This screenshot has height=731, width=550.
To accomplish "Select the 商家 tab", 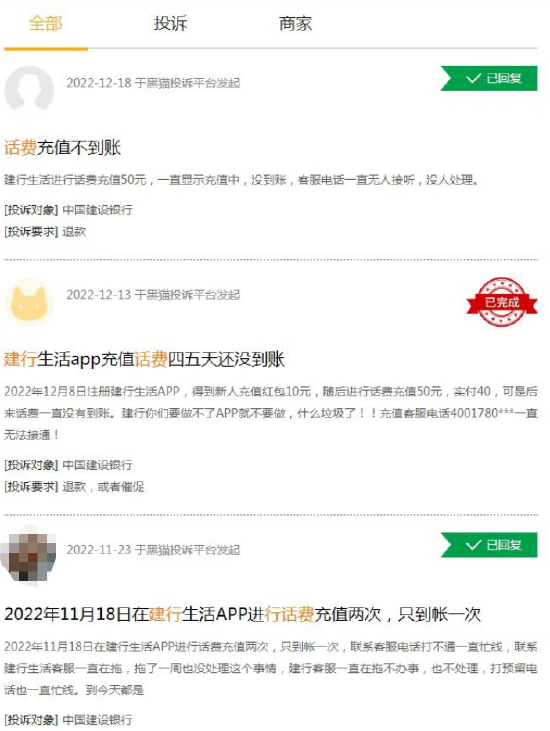I will tap(295, 23).
